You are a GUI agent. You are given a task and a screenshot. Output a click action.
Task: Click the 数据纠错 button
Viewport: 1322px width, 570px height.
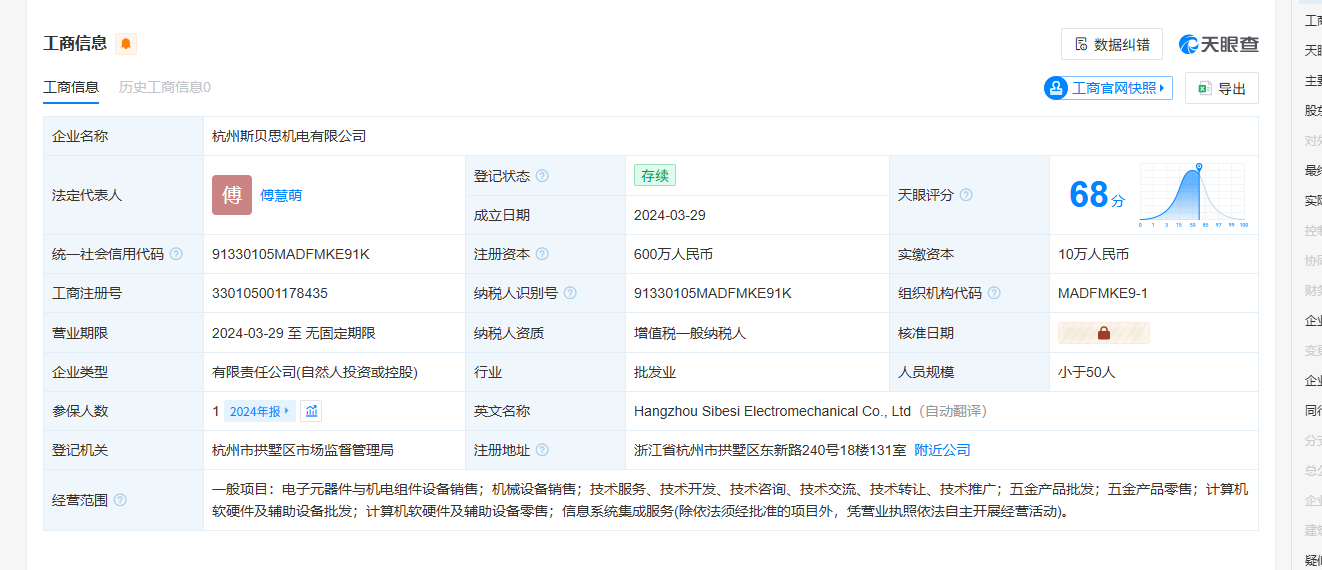(x=1112, y=44)
